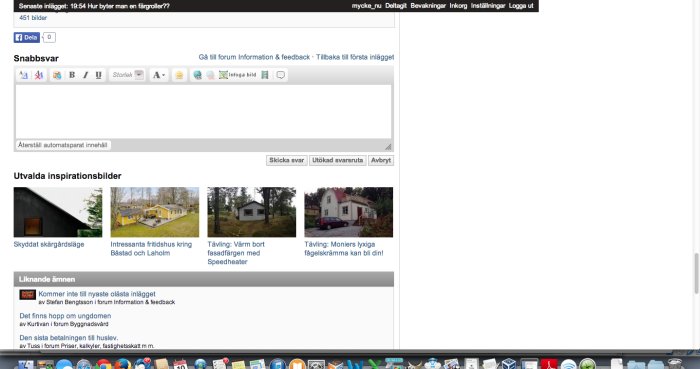Toggle italic formatting
Image resolution: width=700 pixels, height=369 pixels.
click(85, 75)
